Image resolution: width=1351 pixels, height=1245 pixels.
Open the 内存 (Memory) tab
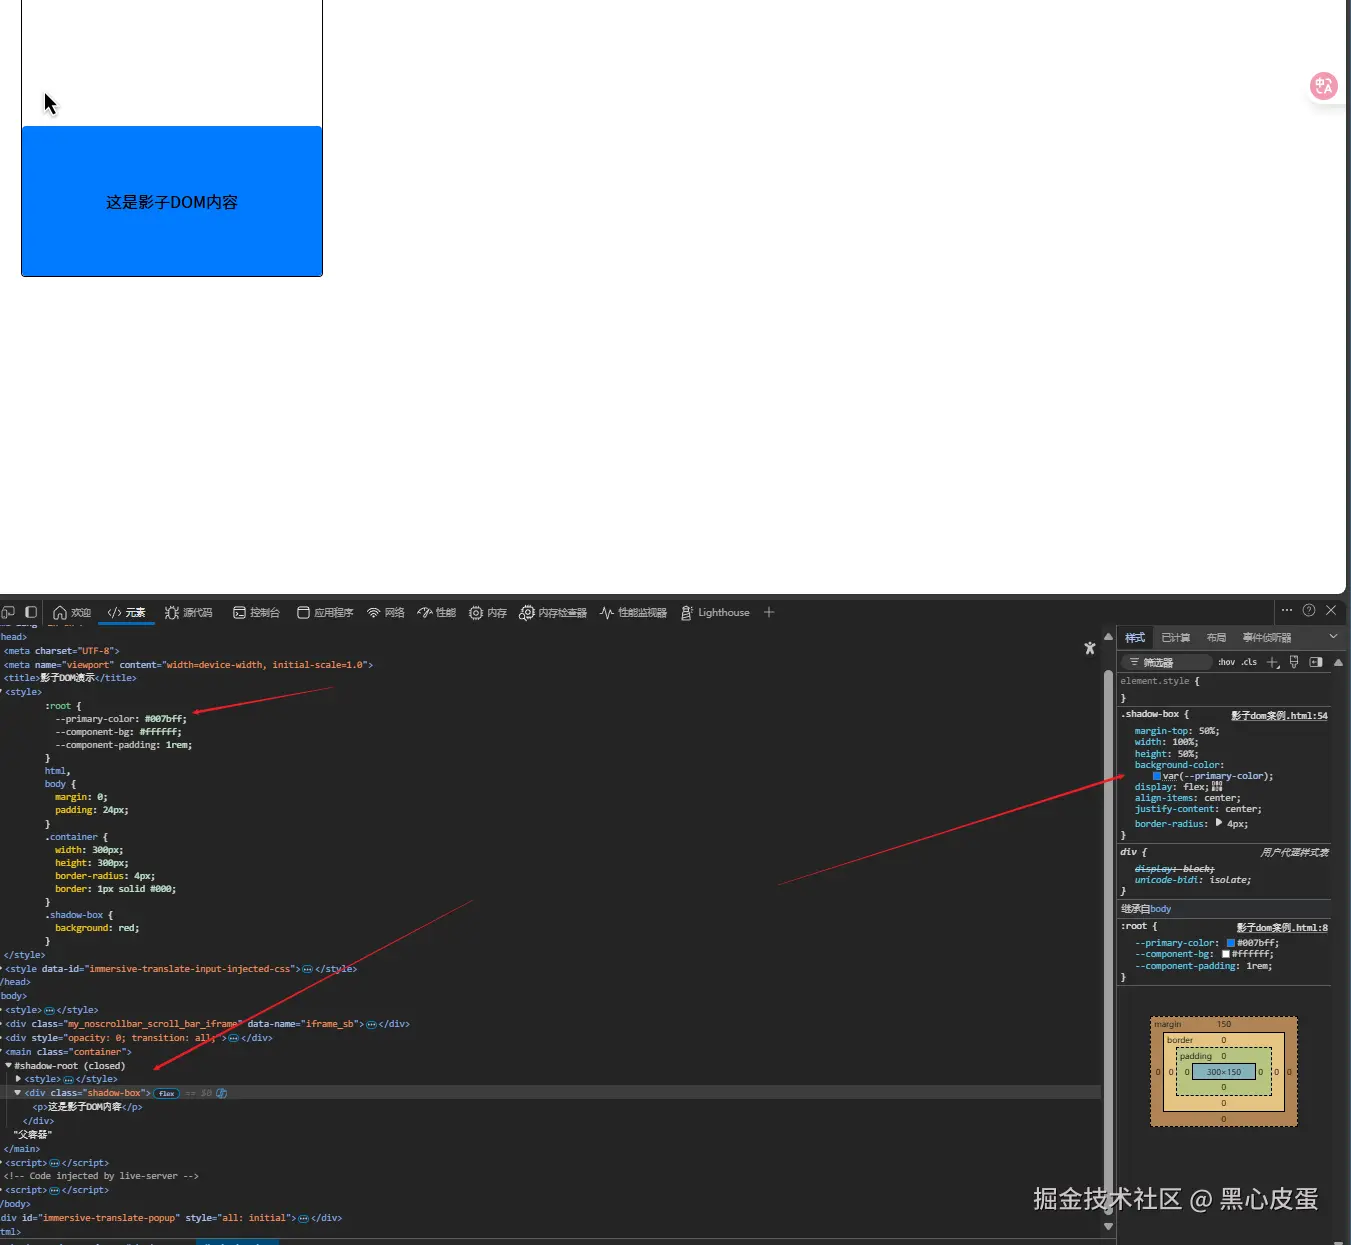[488, 612]
